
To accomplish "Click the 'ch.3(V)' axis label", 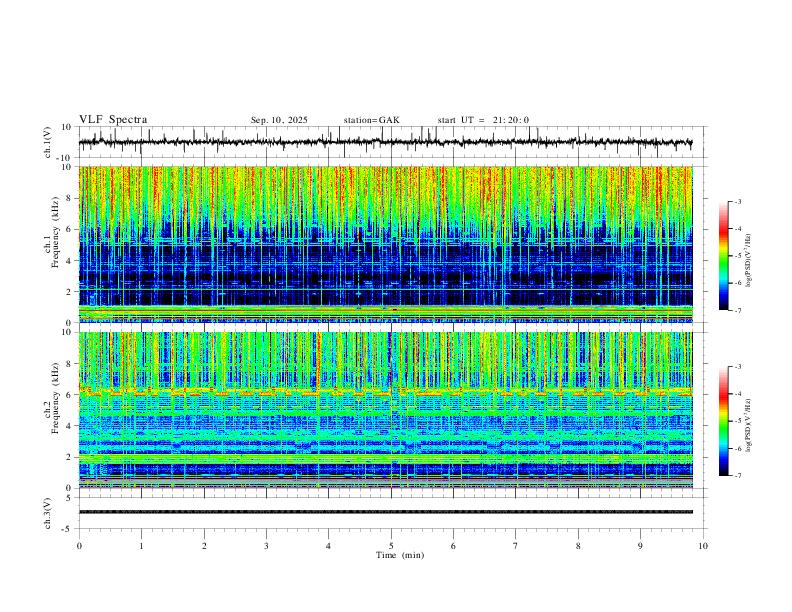I will coord(48,513).
